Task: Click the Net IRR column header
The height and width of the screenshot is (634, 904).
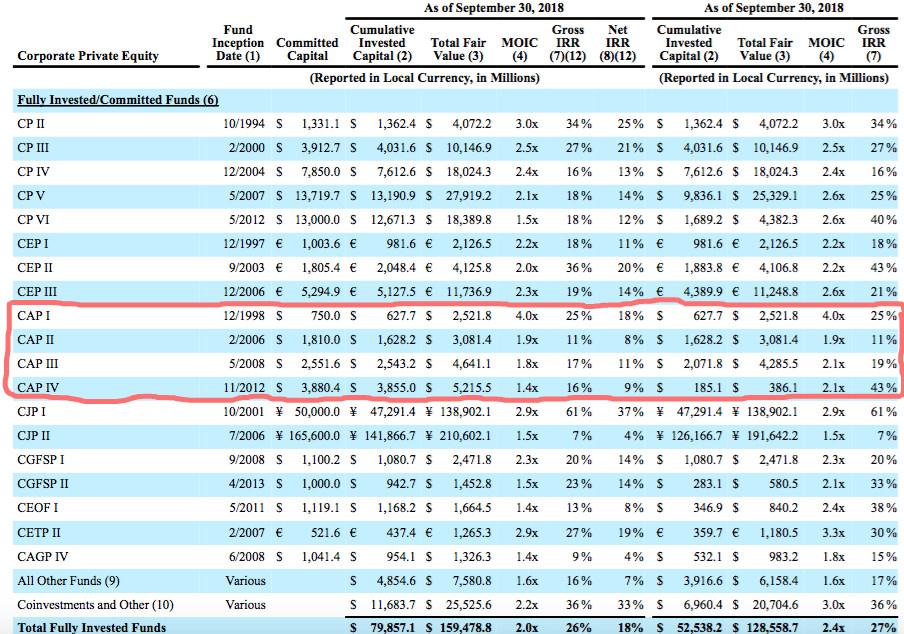Action: click(x=618, y=43)
